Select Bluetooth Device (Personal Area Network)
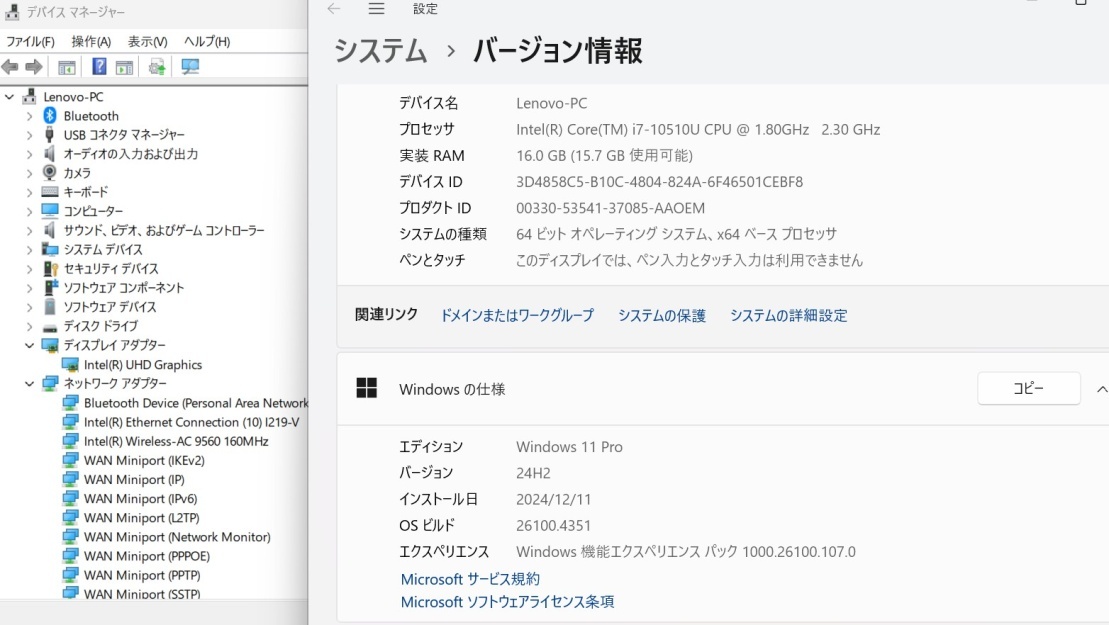The width and height of the screenshot is (1109, 625). [196, 403]
